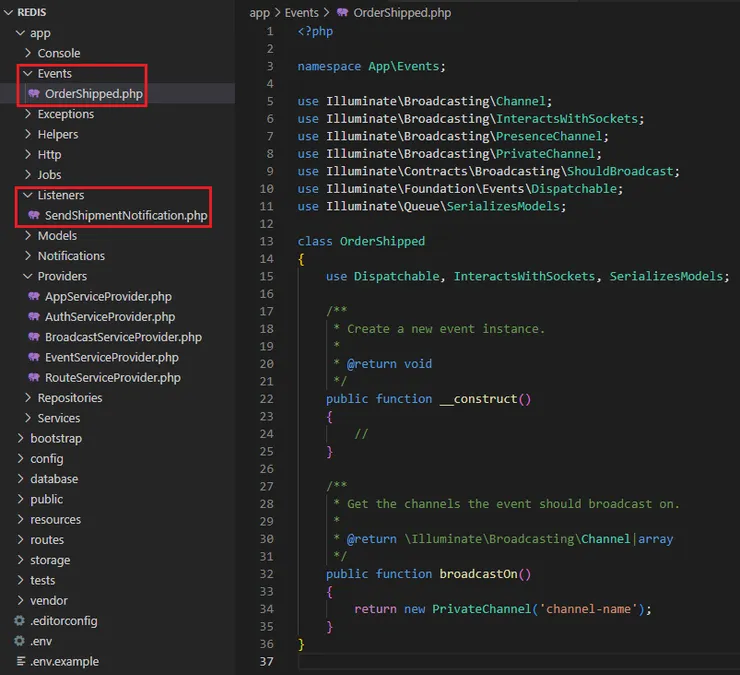Screen dimensions: 740x675
Task: Click the PHP icon in the breadcrumb bar
Action: tap(343, 13)
